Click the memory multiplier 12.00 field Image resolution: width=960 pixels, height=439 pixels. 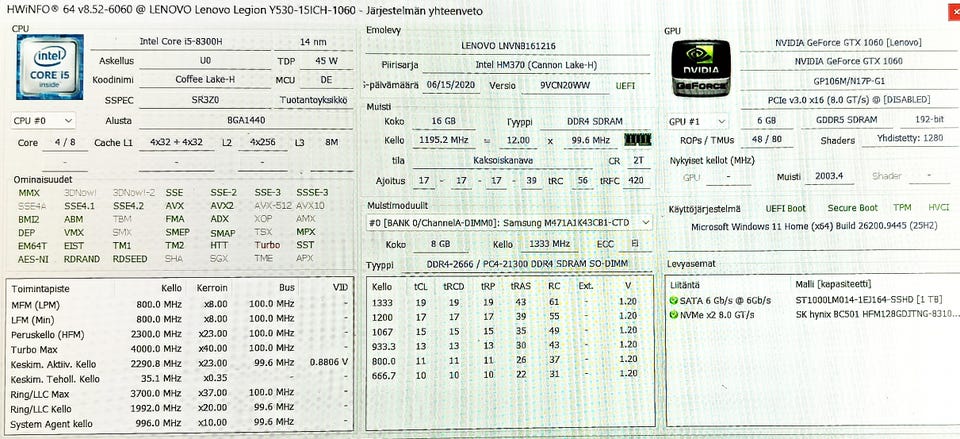518,140
